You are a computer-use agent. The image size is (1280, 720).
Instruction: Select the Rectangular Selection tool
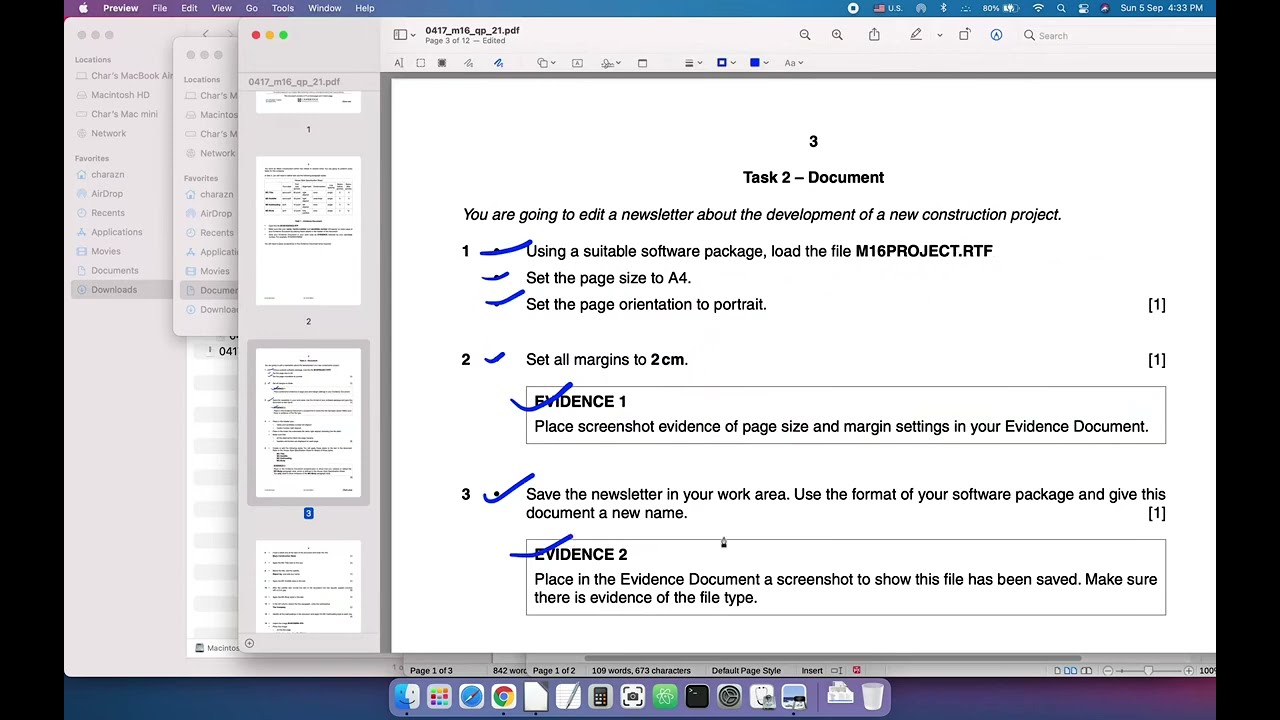click(x=420, y=63)
